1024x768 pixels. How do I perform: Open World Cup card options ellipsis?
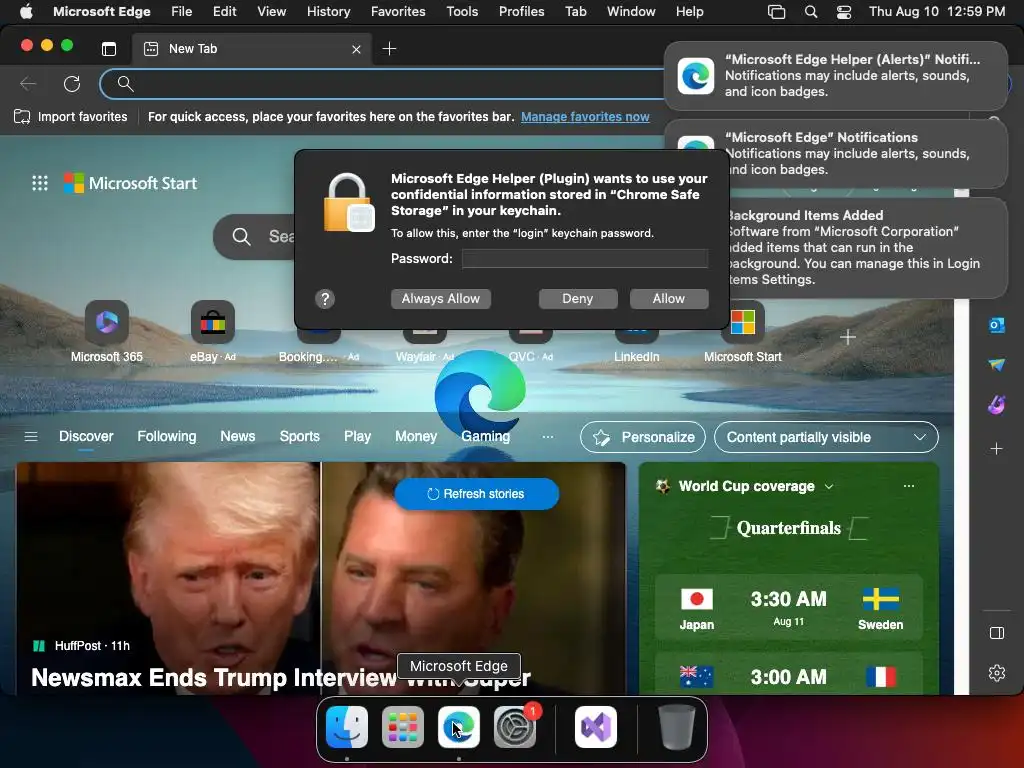tap(908, 486)
